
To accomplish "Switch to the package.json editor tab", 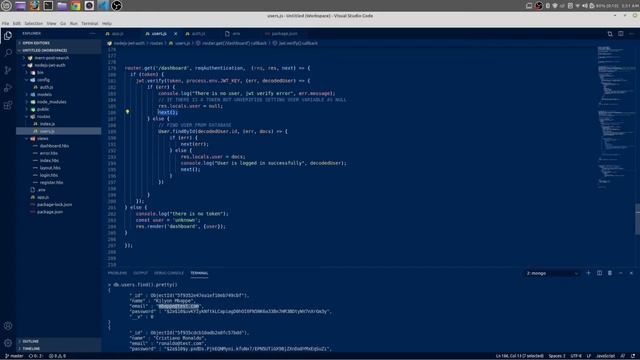I will coord(284,34).
